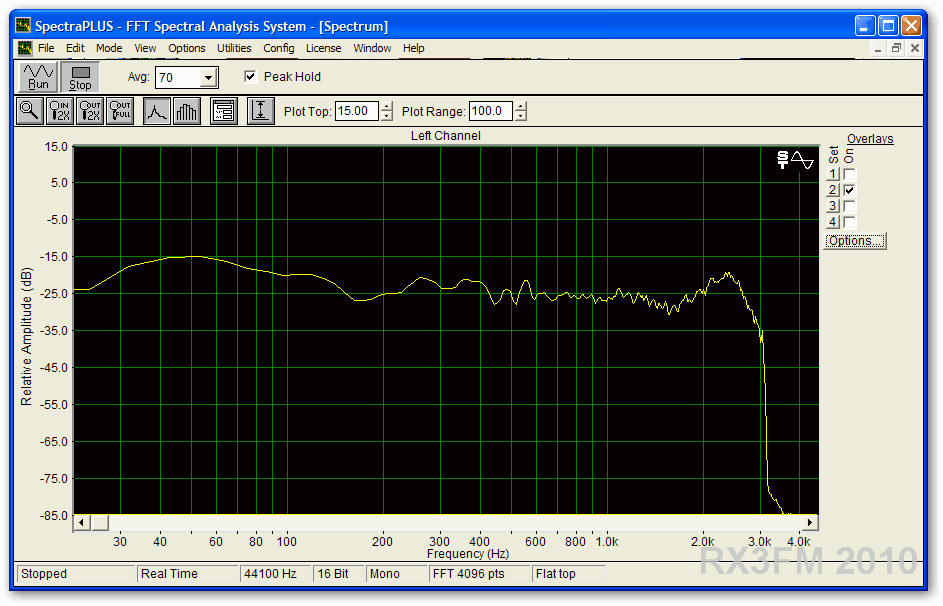Open the View menu

click(145, 48)
